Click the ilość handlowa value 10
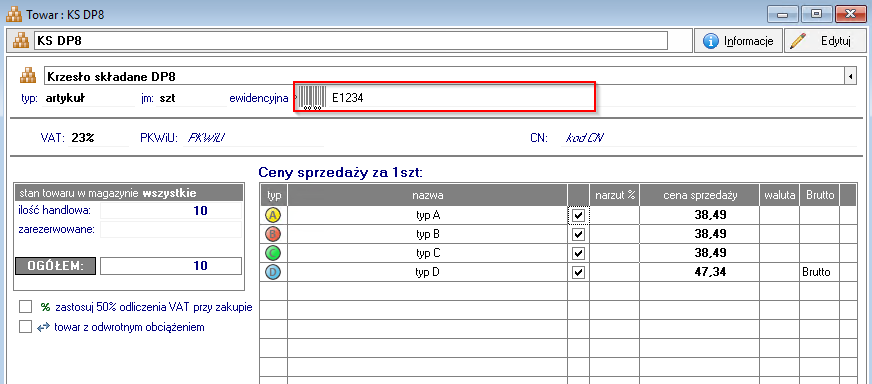The width and height of the screenshot is (872, 384). [200, 210]
